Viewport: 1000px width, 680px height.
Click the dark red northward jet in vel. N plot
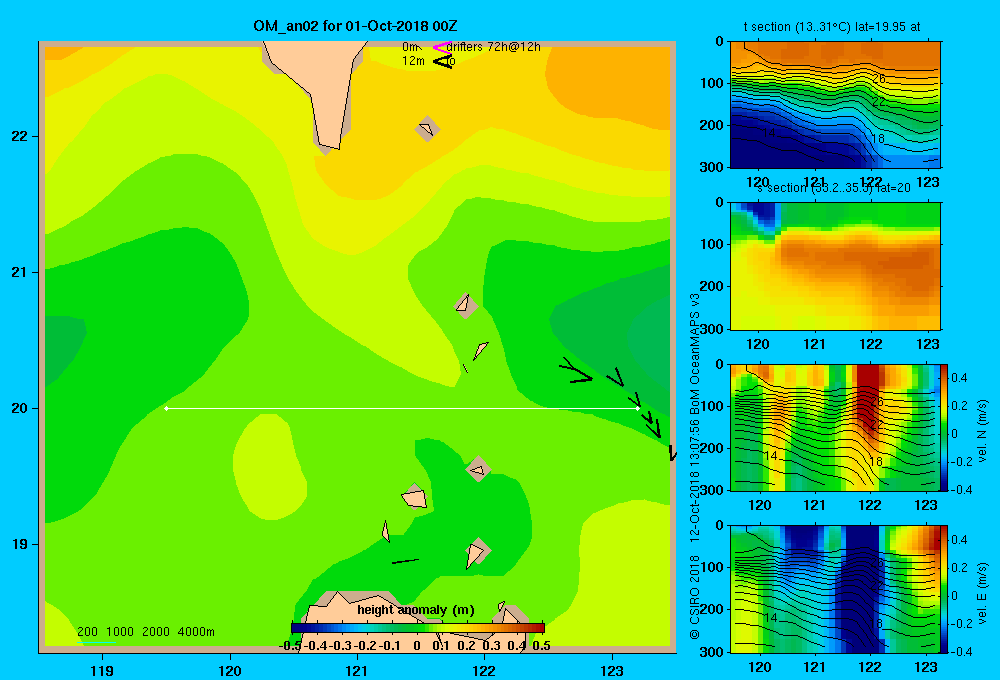click(867, 395)
